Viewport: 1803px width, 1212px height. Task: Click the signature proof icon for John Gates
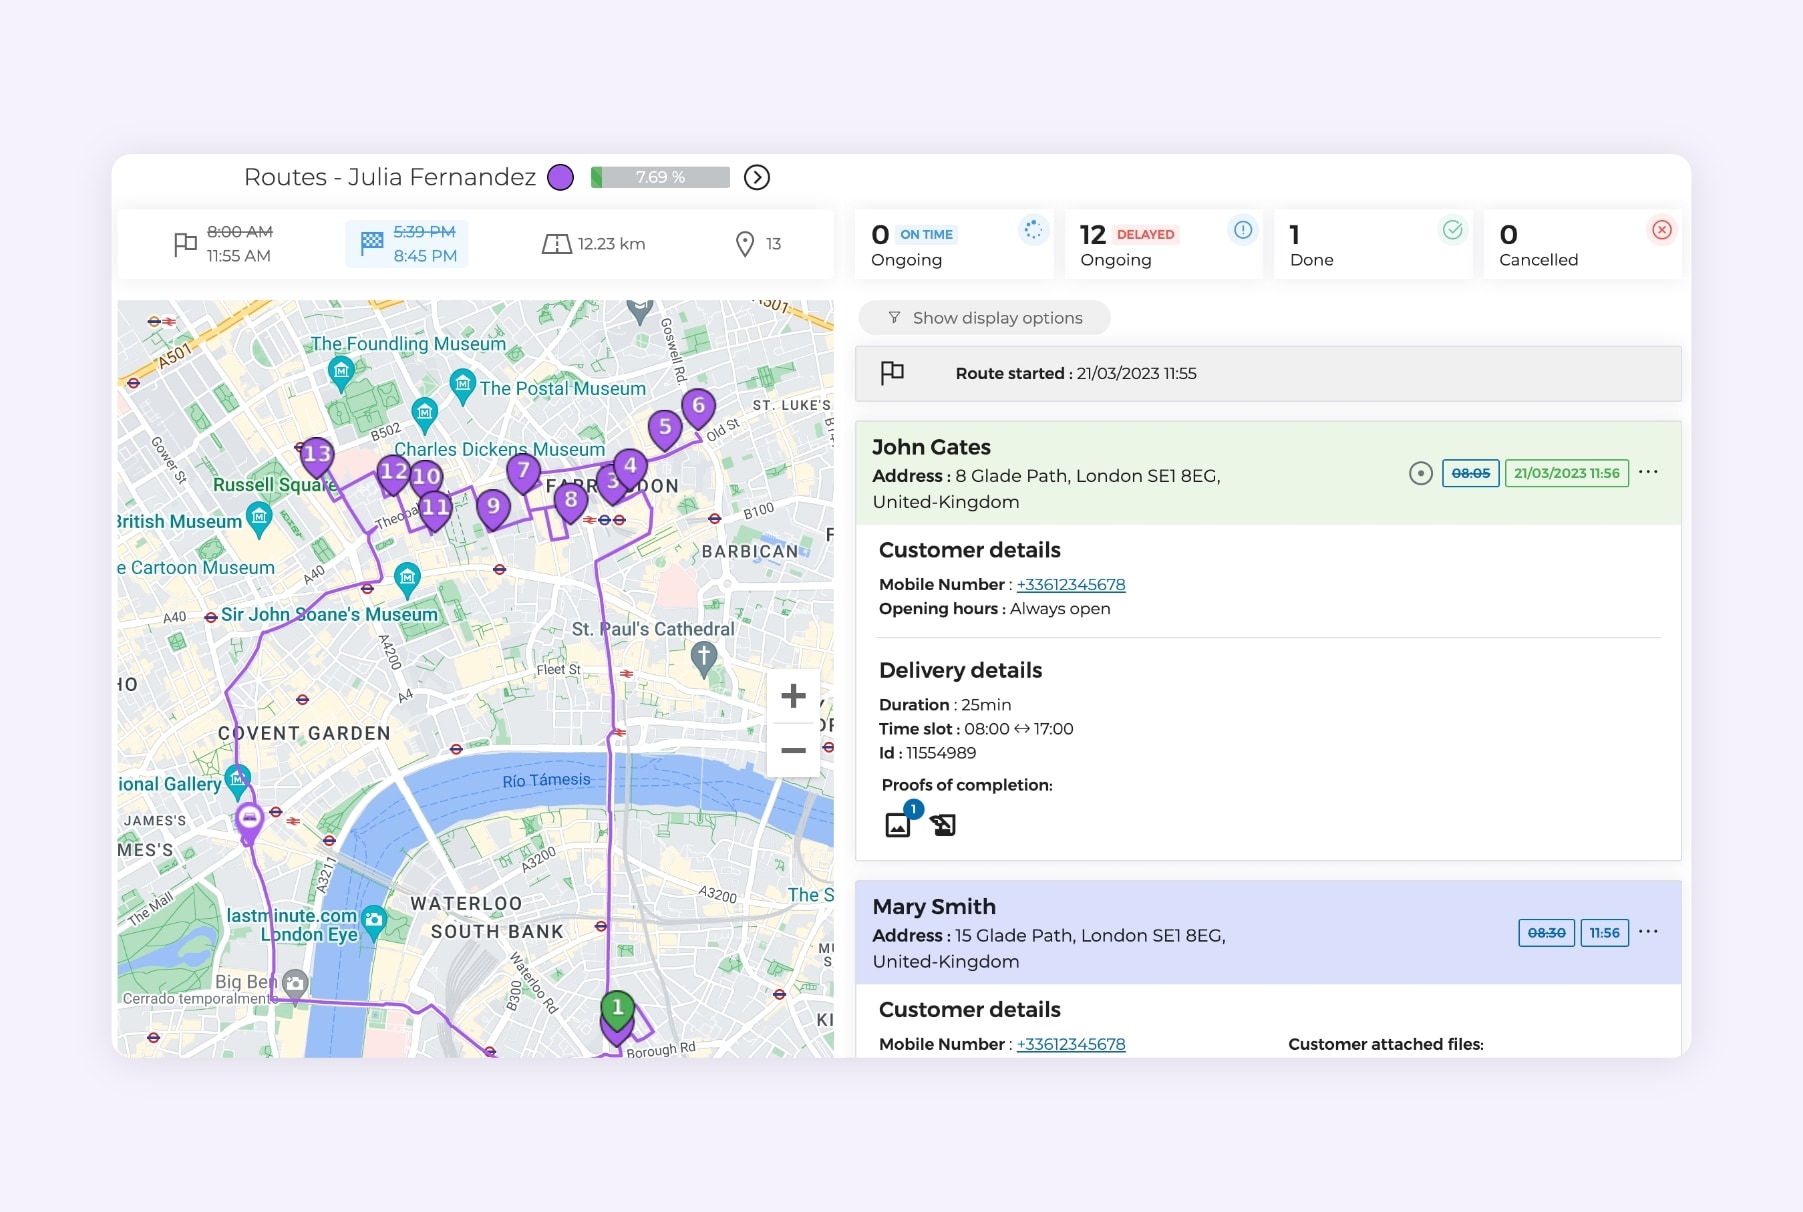tap(941, 824)
